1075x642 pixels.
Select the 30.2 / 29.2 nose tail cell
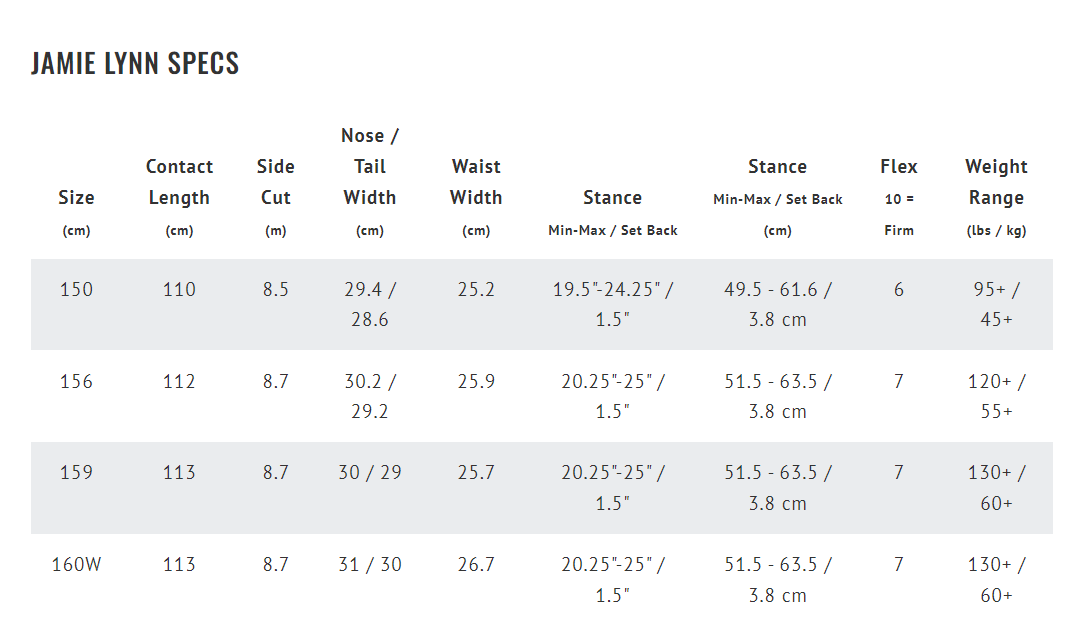(370, 396)
